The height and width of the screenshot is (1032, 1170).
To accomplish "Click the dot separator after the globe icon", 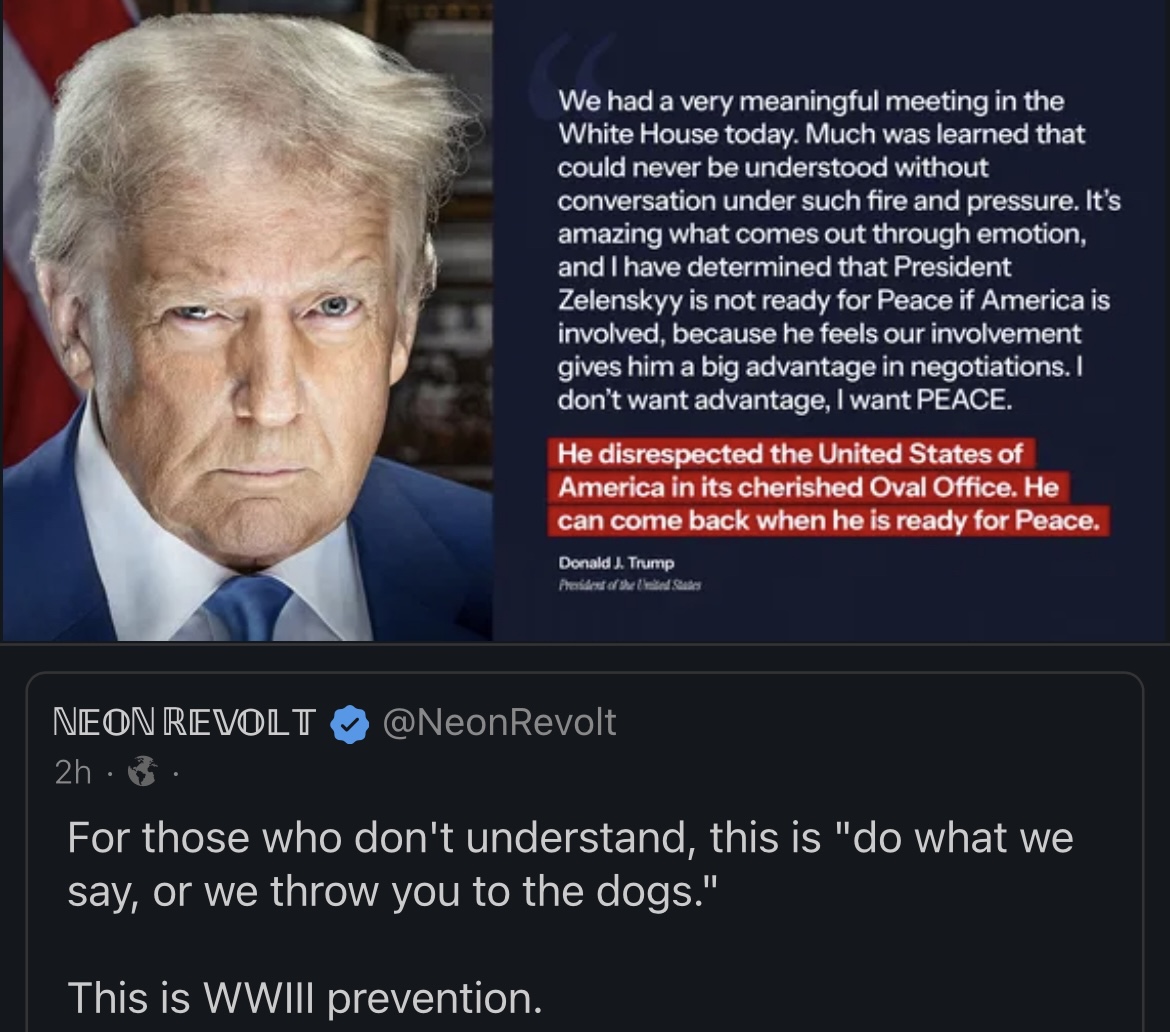I will pos(175,774).
